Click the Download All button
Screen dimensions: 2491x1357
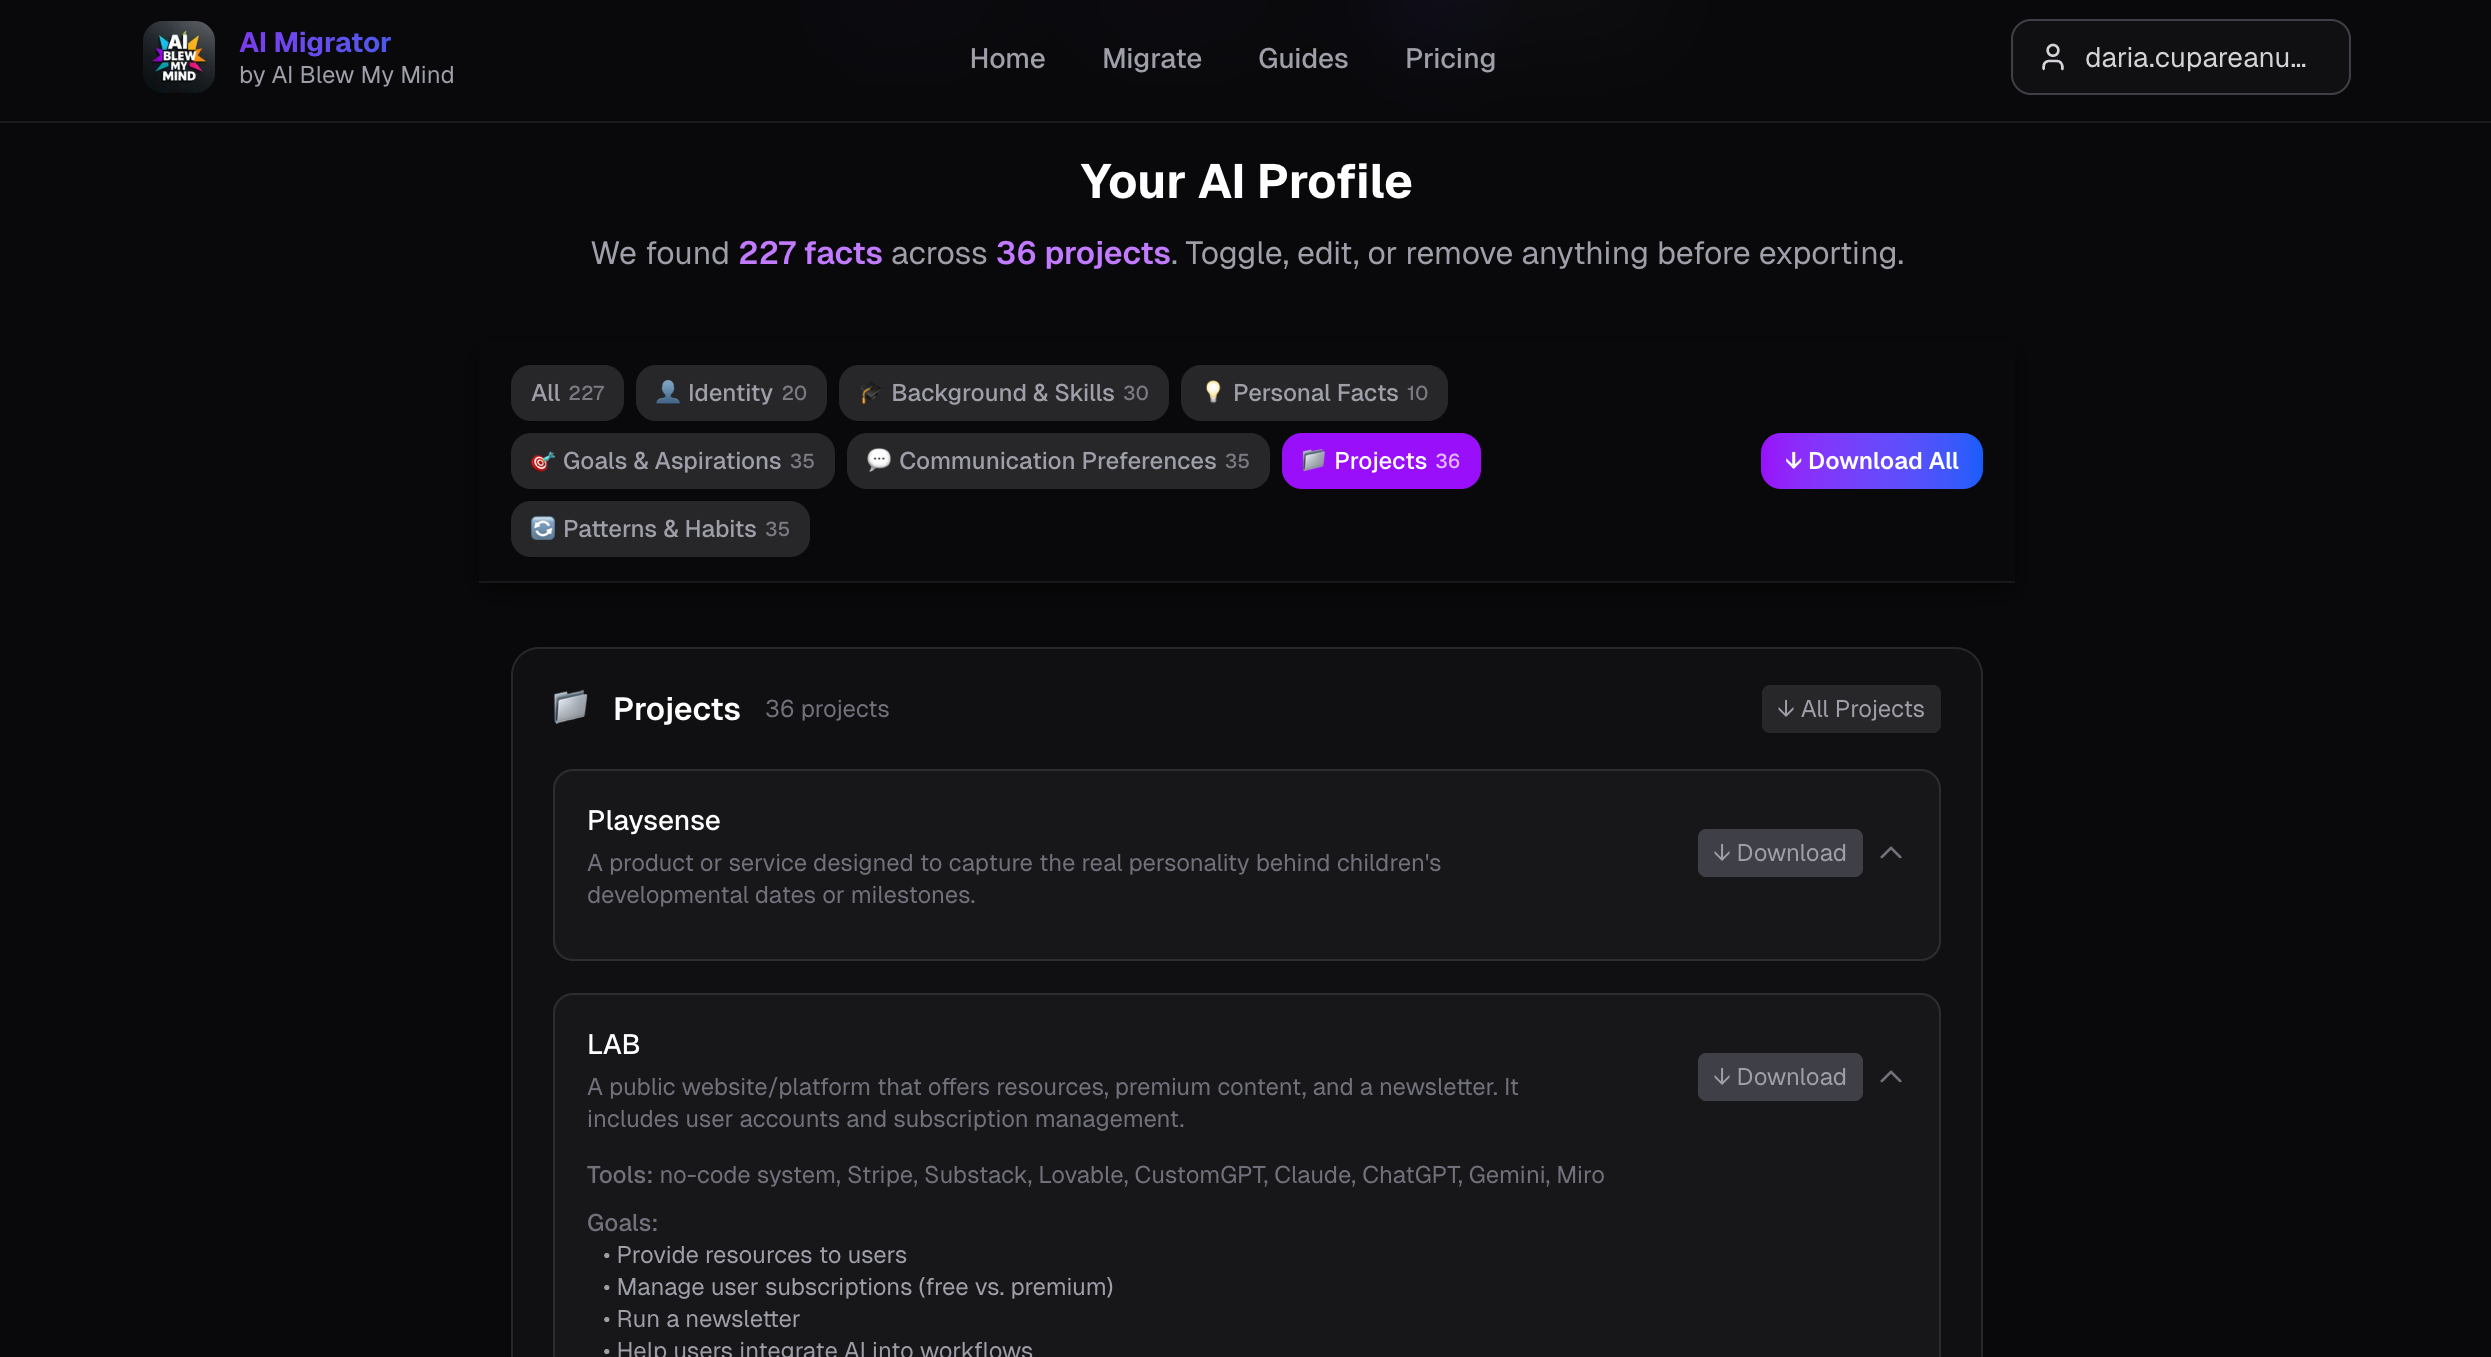point(1871,461)
